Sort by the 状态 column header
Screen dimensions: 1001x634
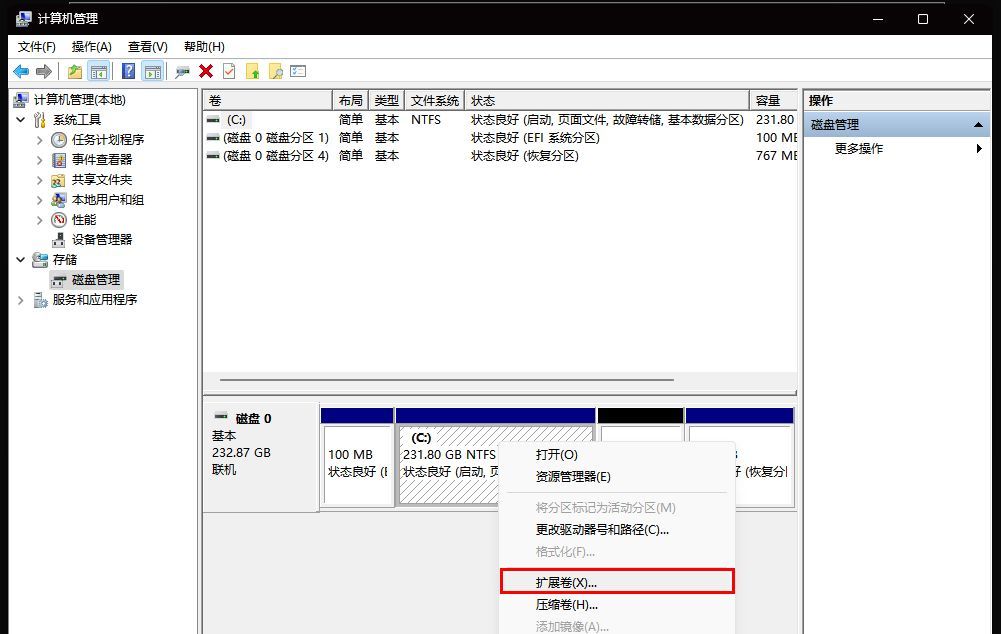click(607, 100)
